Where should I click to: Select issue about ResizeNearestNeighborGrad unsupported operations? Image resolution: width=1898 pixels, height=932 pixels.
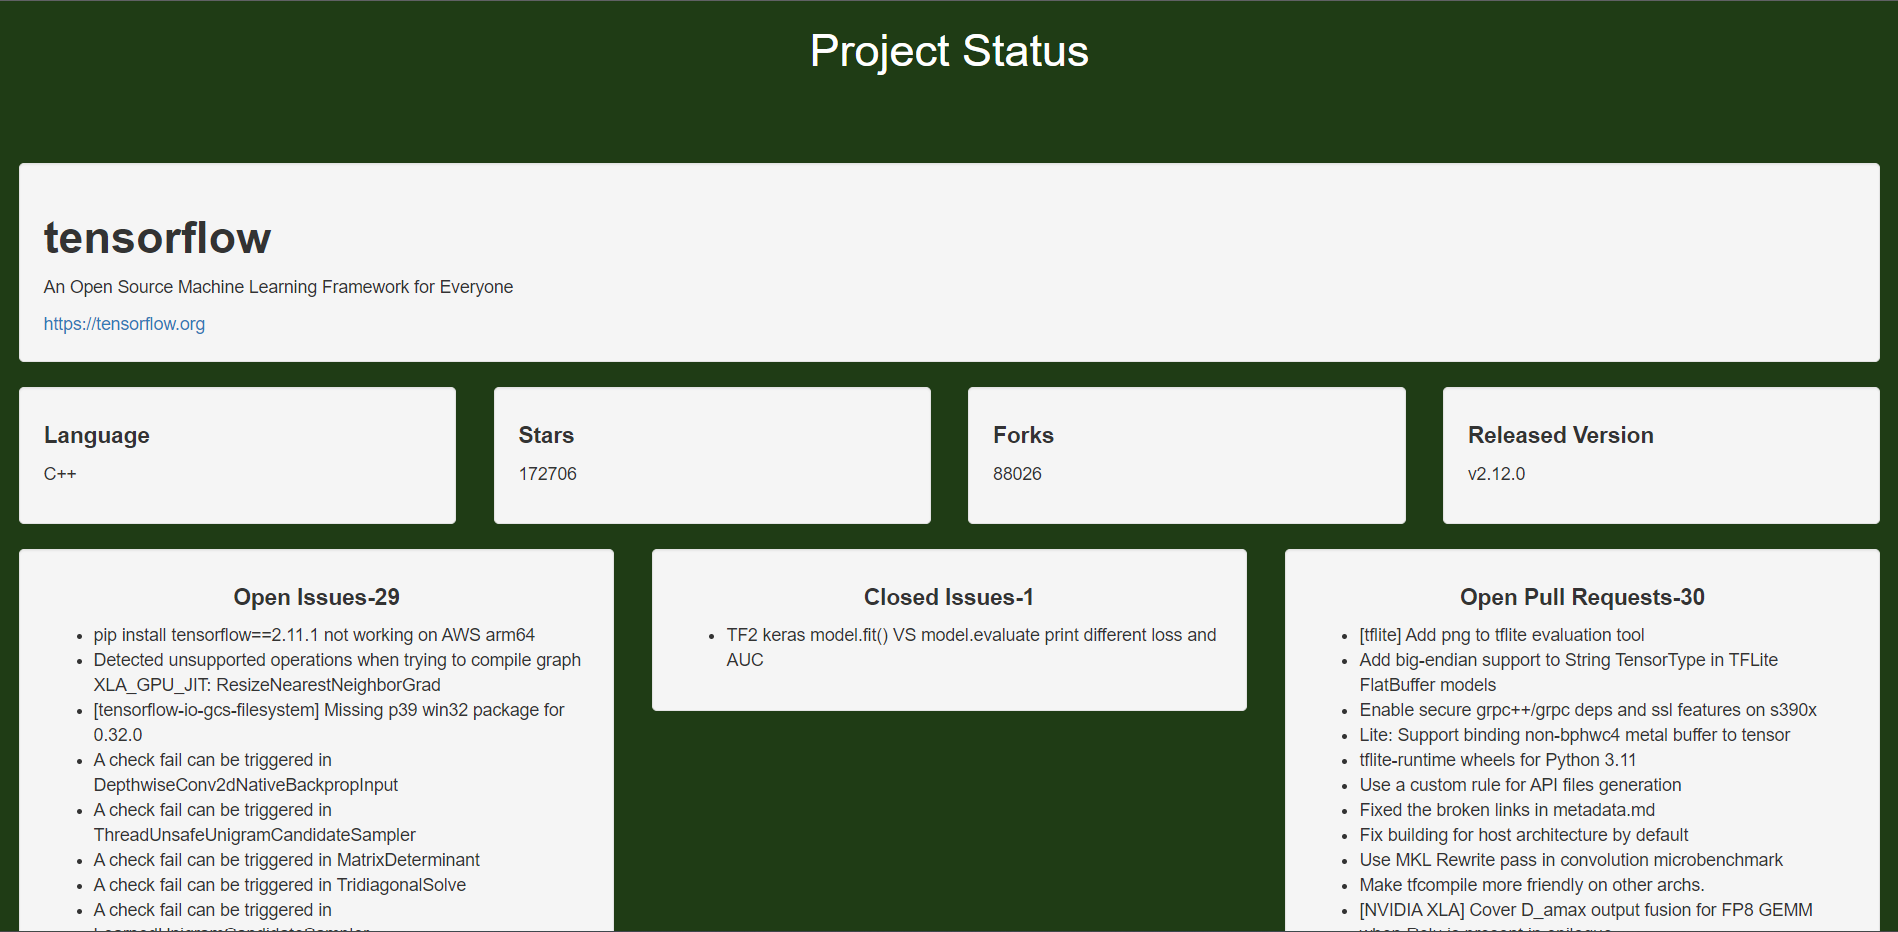(x=337, y=672)
